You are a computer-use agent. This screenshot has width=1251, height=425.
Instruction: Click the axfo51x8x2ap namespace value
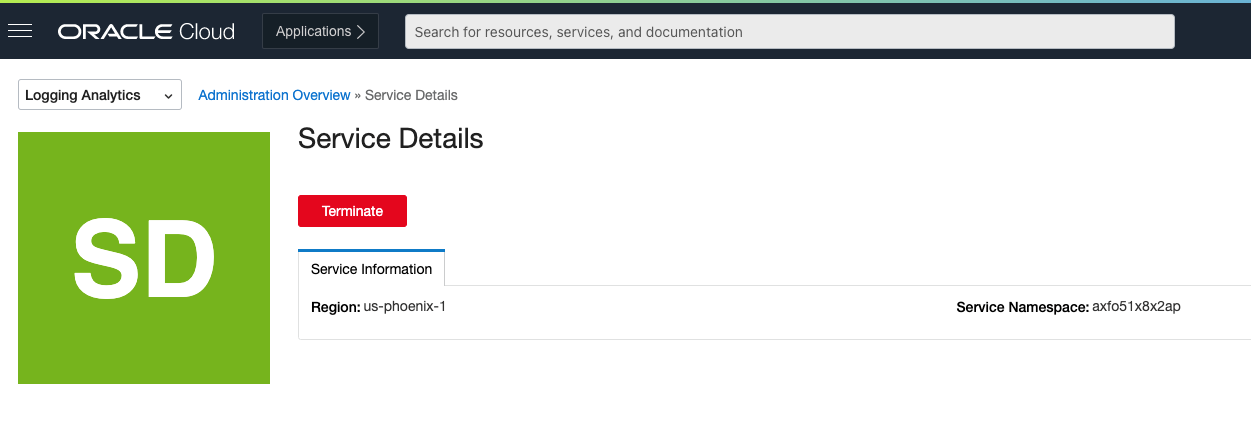(x=1136, y=307)
